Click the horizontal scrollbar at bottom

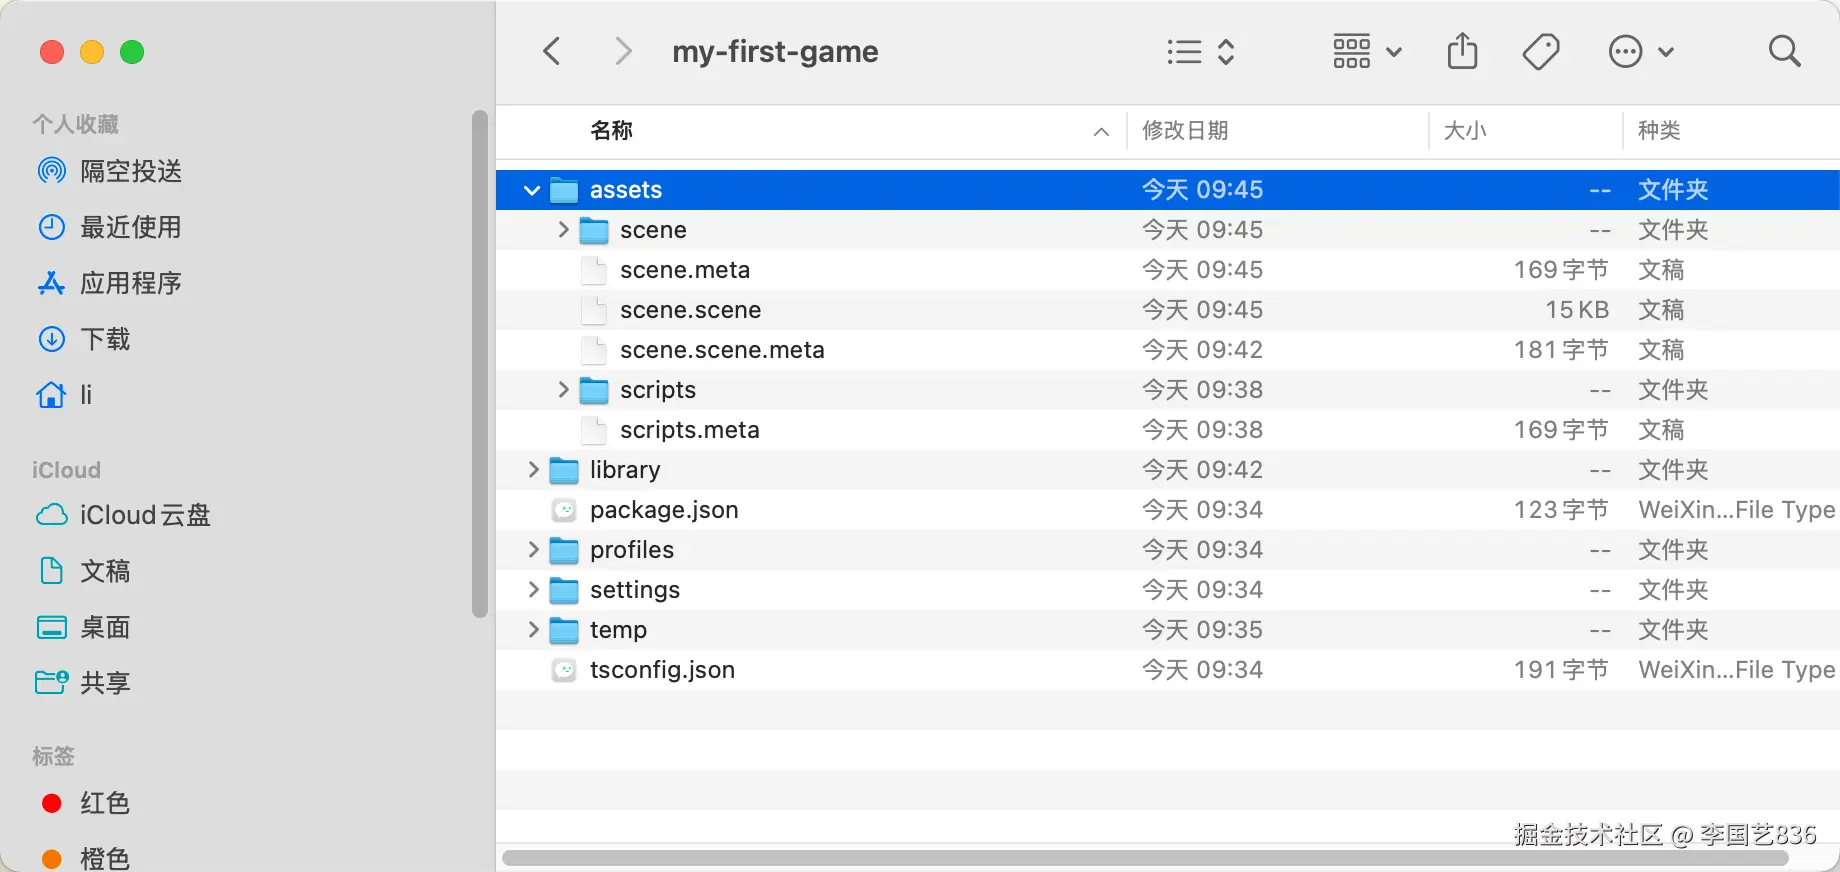[1145, 858]
